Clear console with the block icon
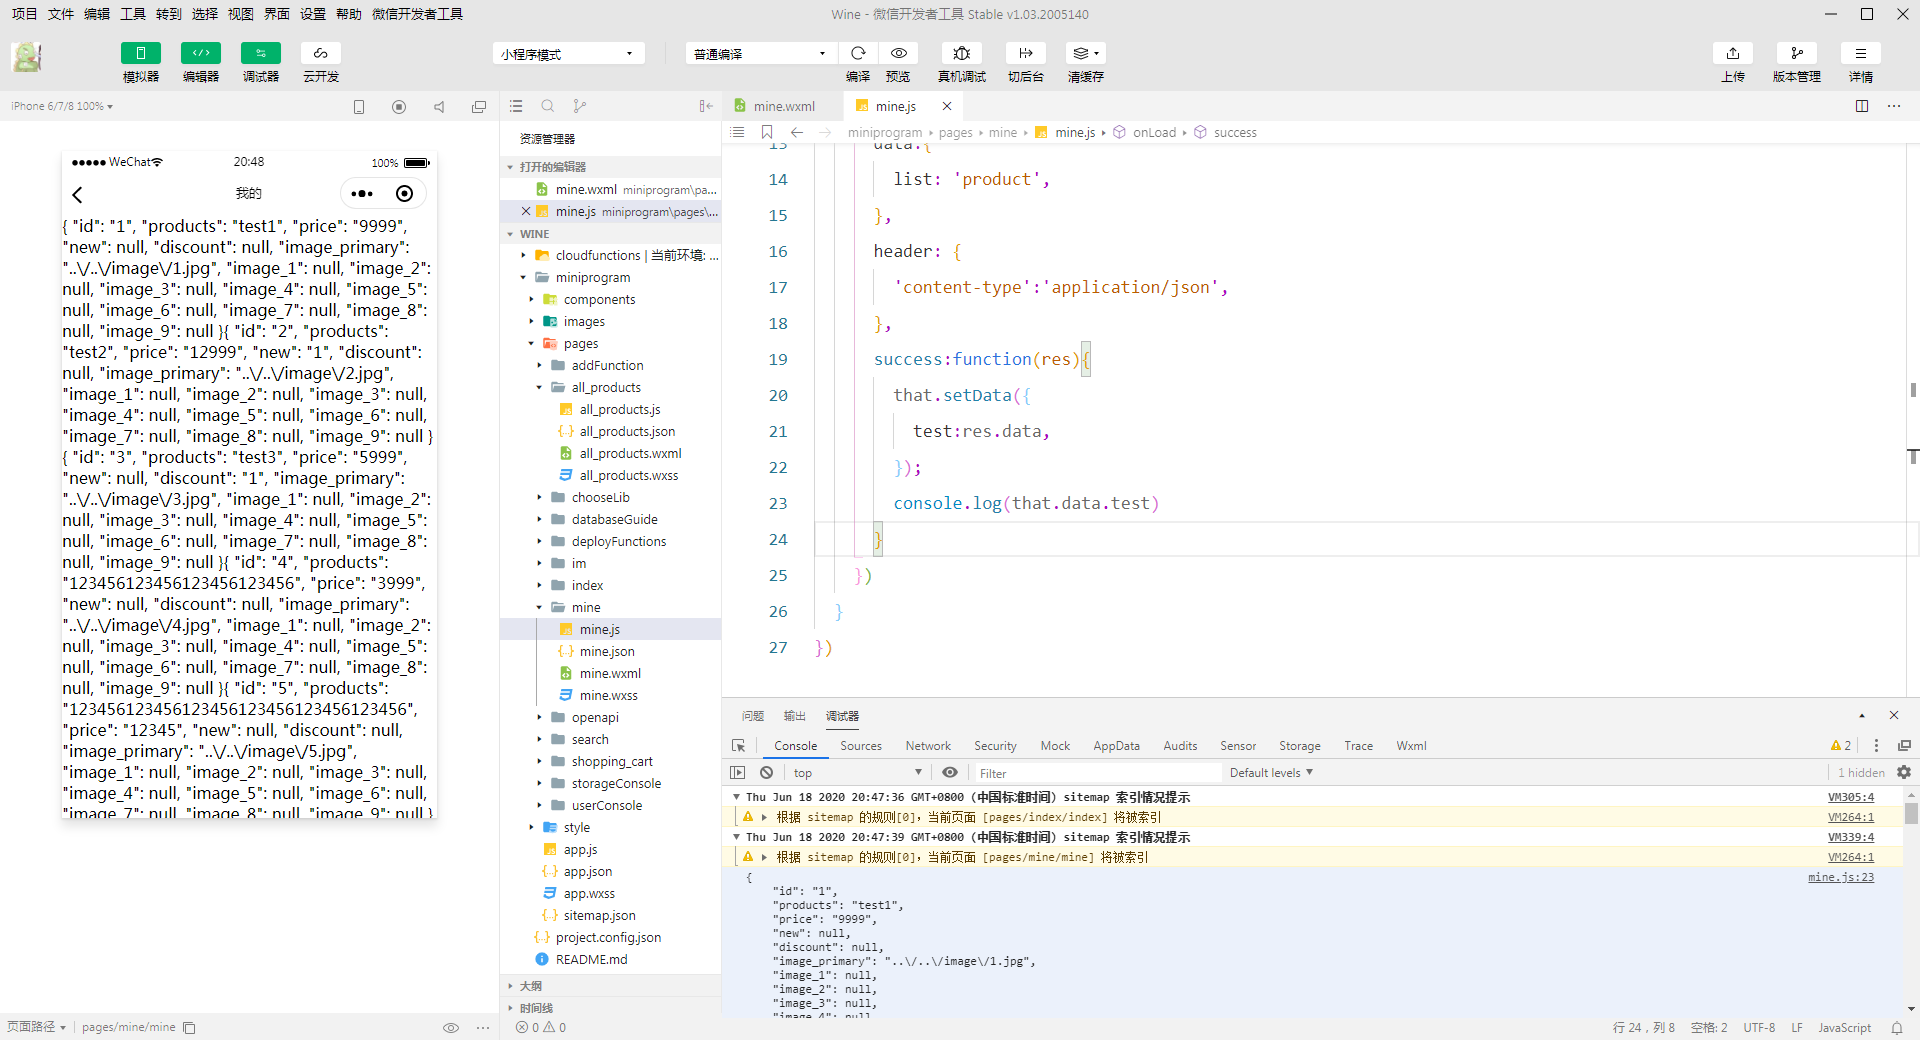This screenshot has height=1040, width=1920. pos(766,773)
